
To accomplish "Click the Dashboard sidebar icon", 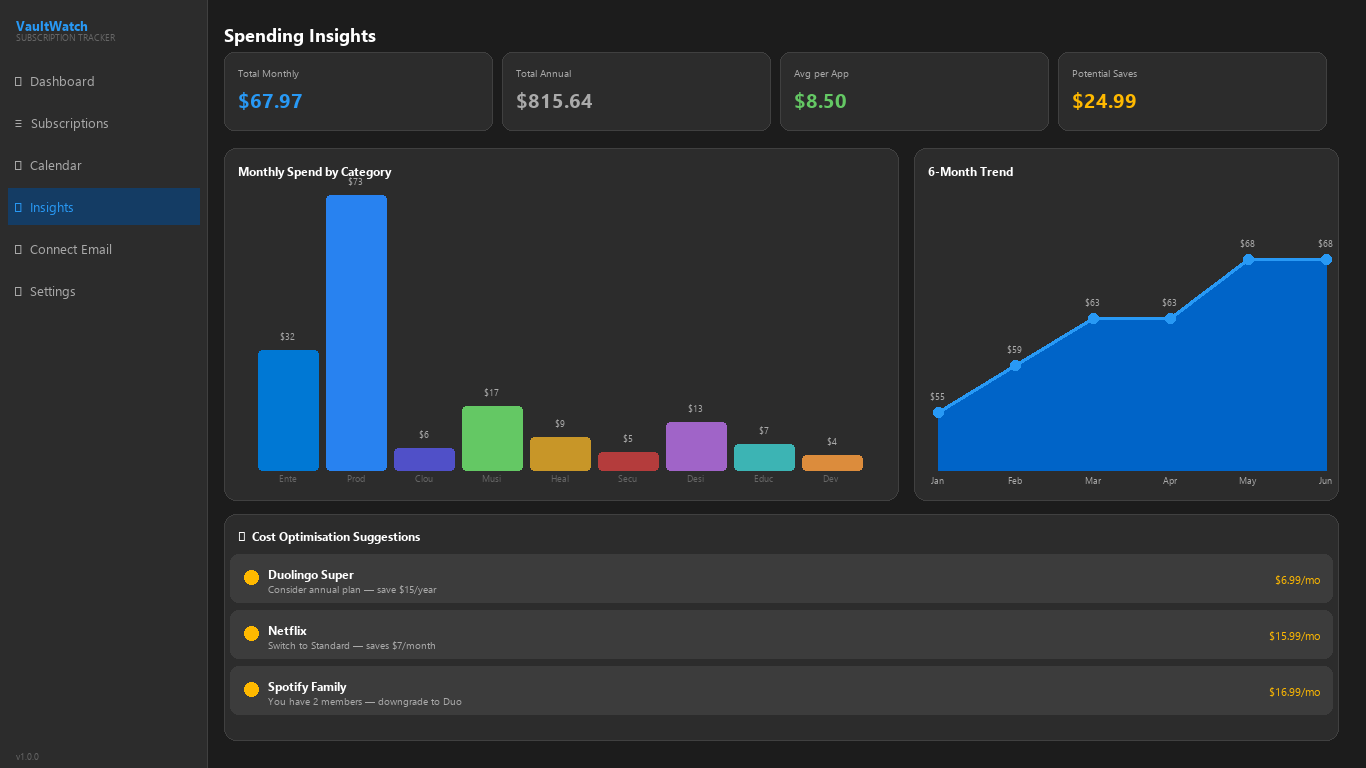I will tap(19, 82).
